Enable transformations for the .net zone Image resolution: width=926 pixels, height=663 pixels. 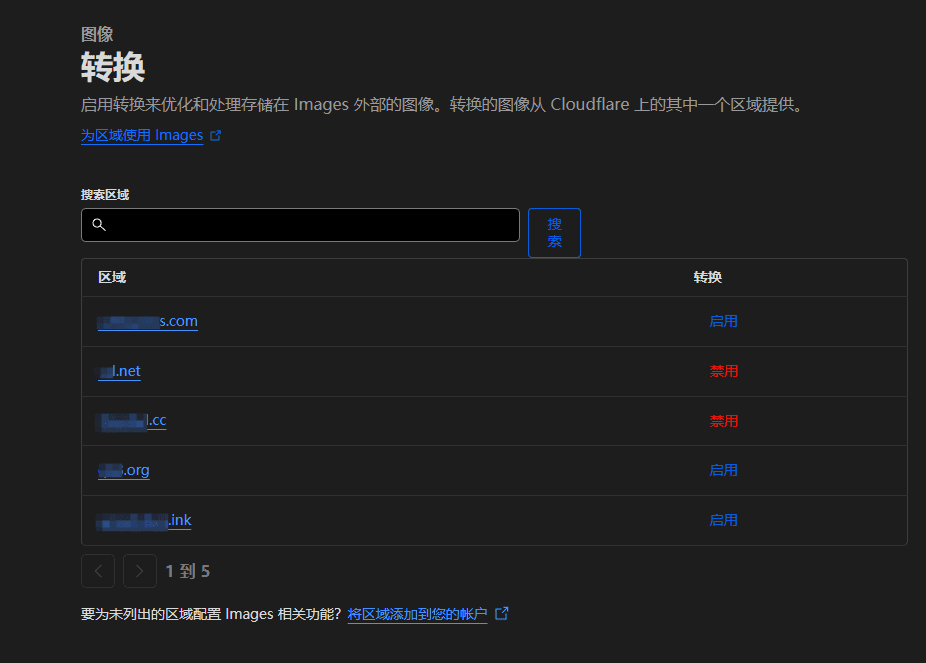click(723, 370)
